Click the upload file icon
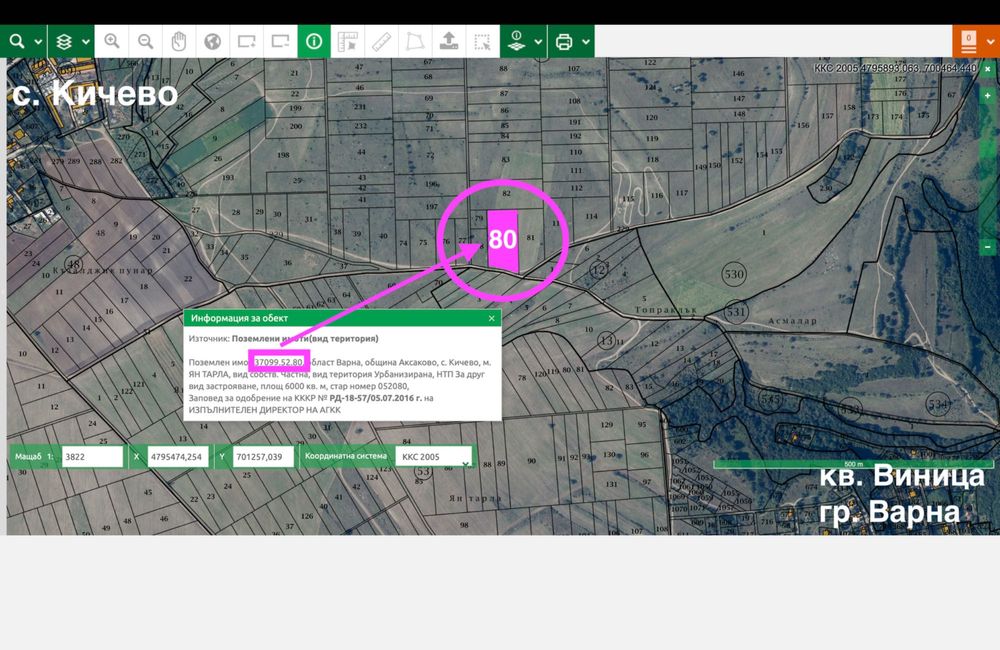 point(449,42)
